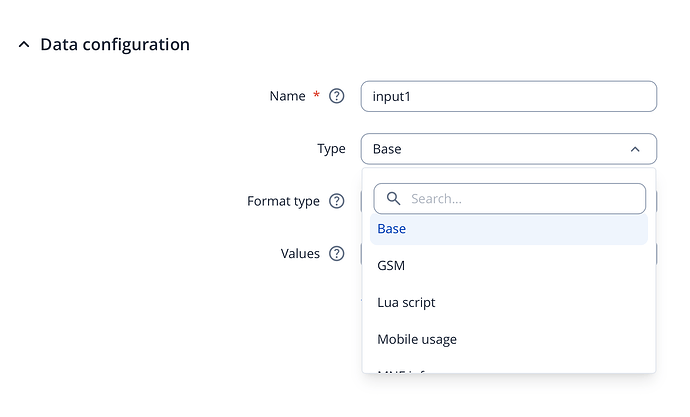The height and width of the screenshot is (417, 690).
Task: Click the red required asterisk by Name
Action: (x=317, y=95)
